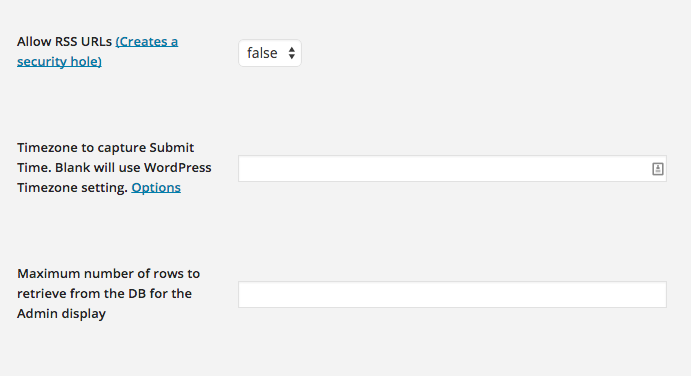
Task: Expand the true/false combo box for RSS URLs
Action: [270, 53]
